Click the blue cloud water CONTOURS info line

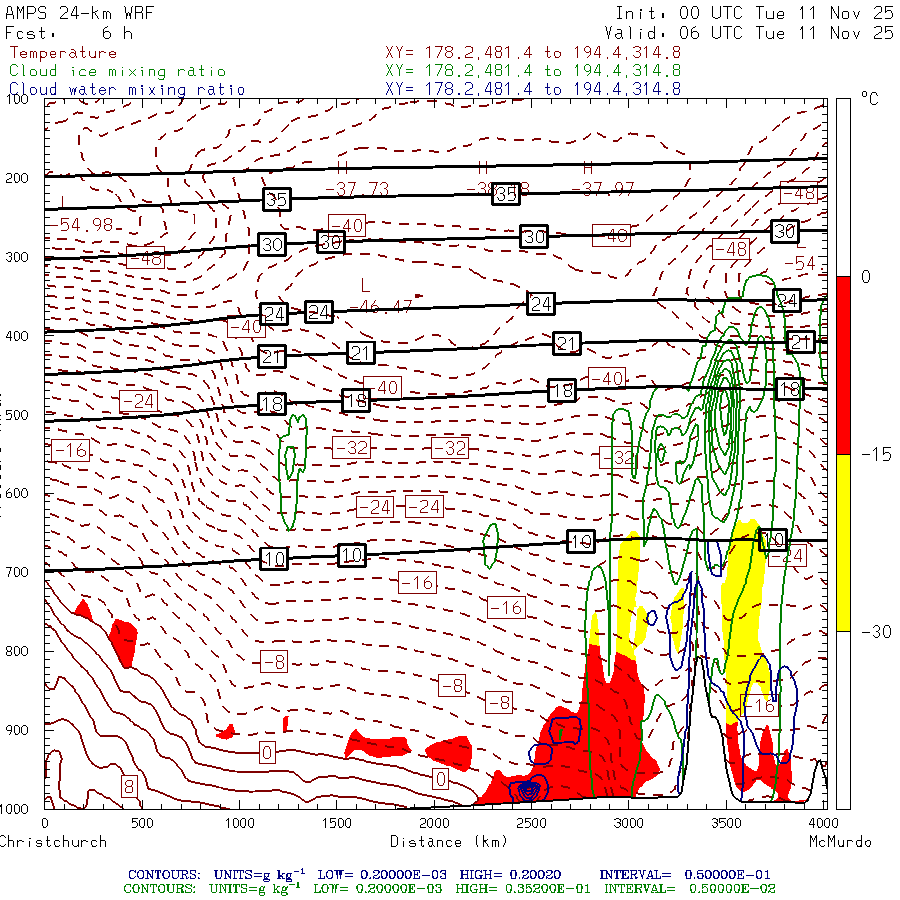(449, 875)
